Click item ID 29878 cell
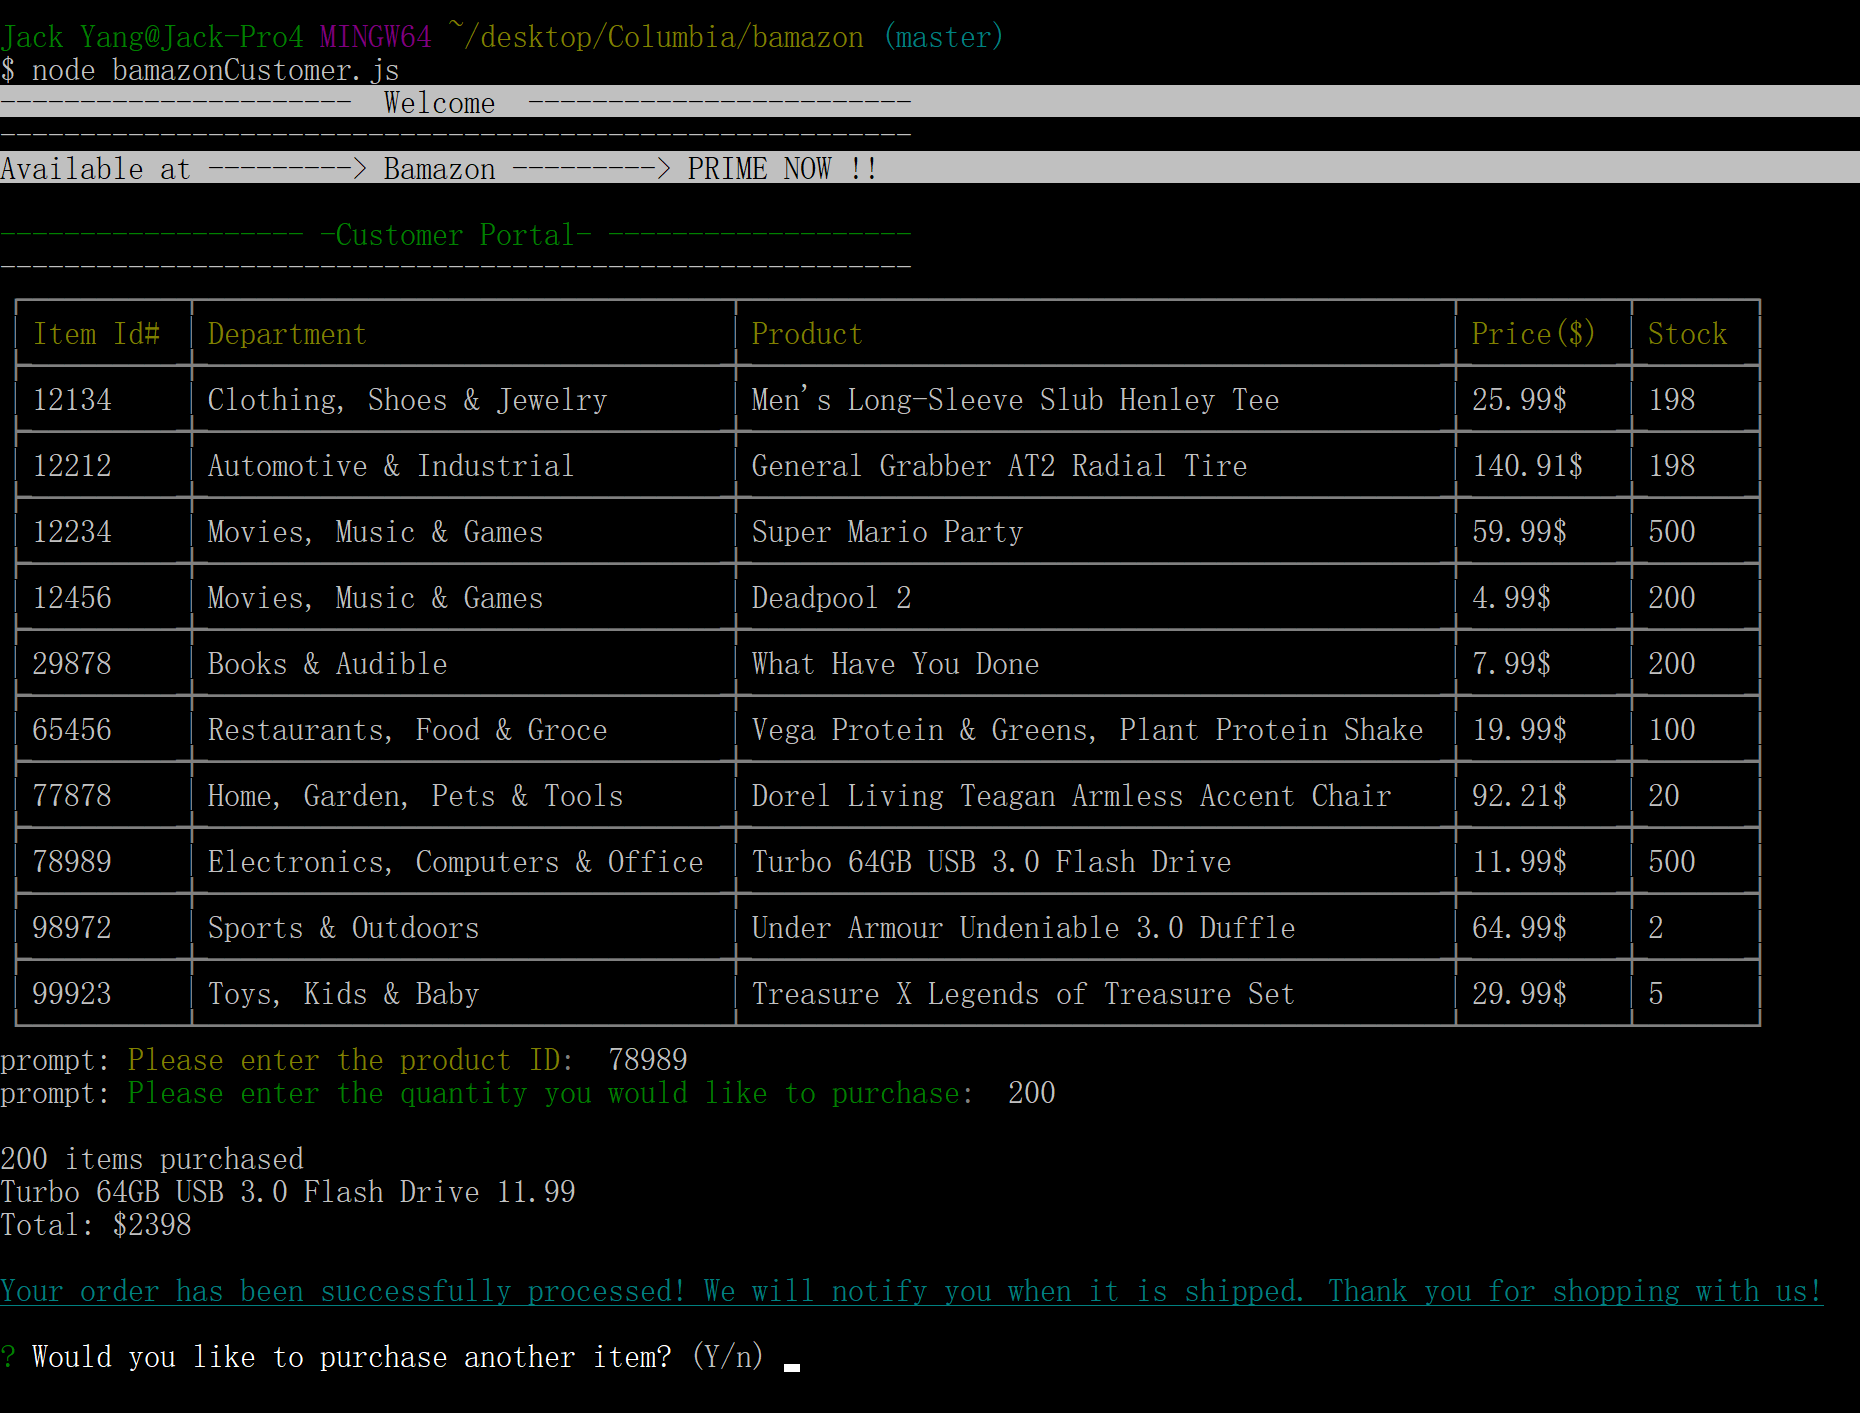The image size is (1860, 1413). pos(72,664)
